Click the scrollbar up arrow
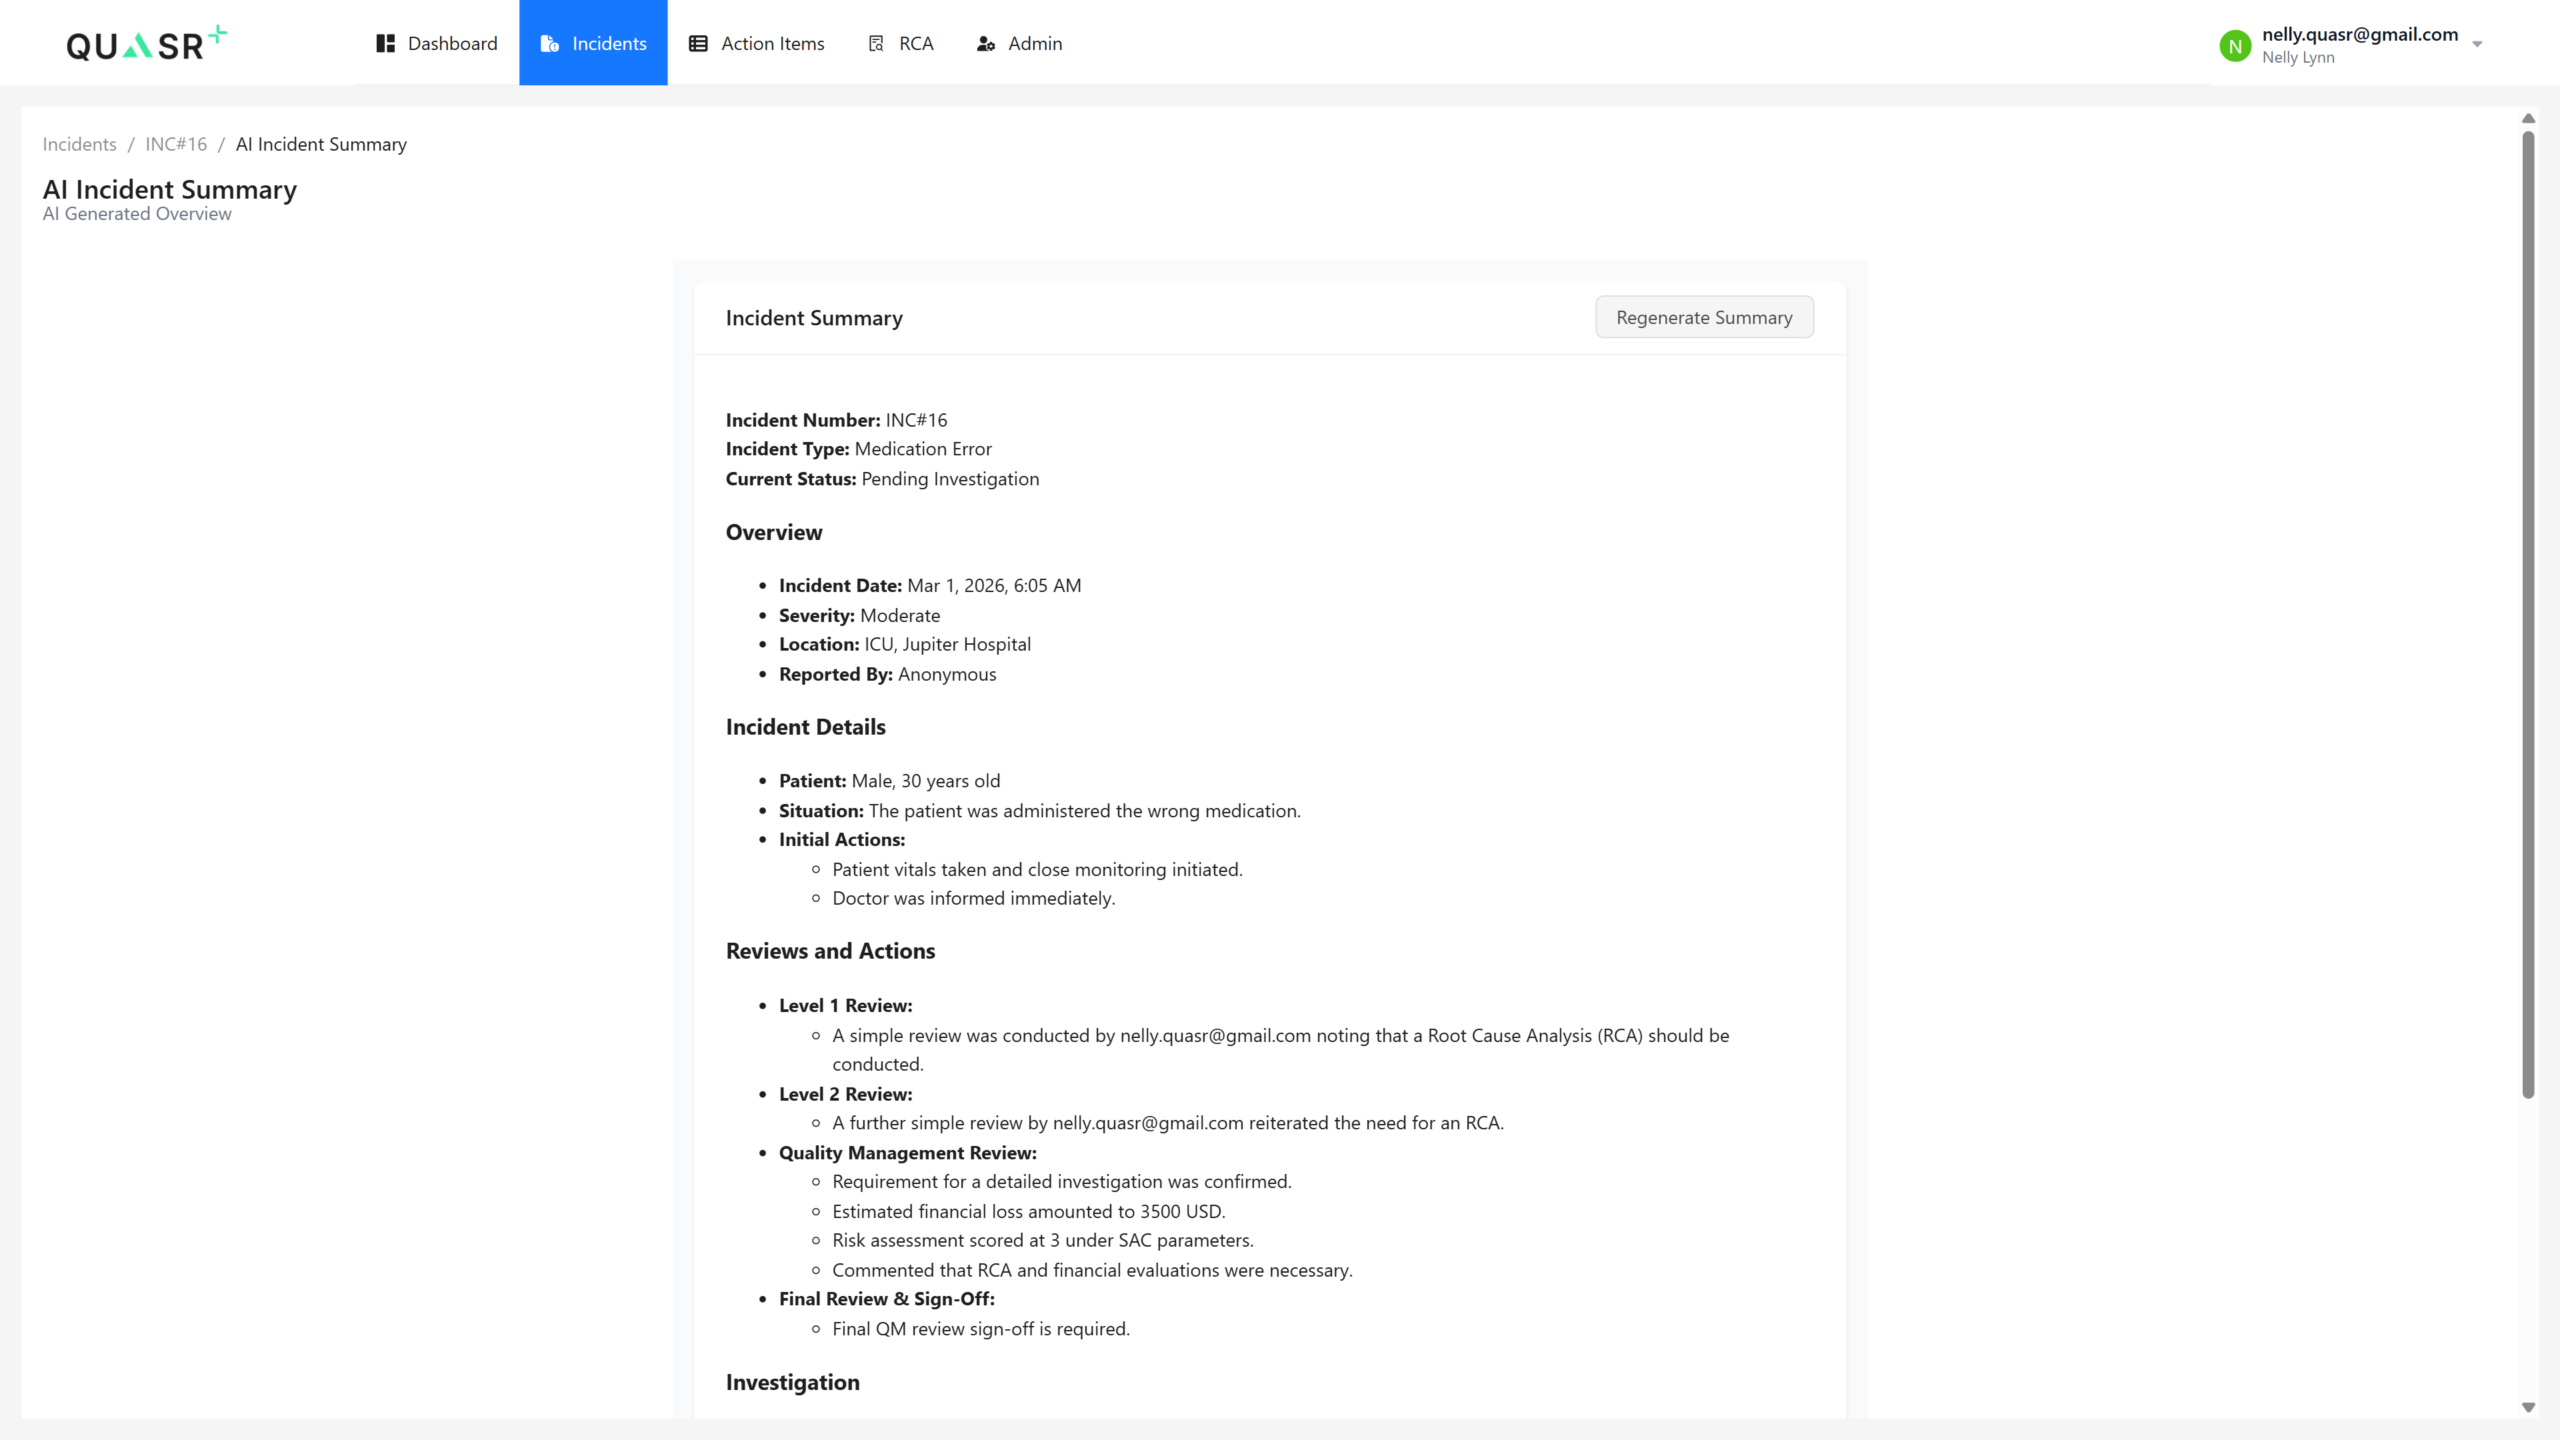Image resolution: width=2560 pixels, height=1440 pixels. click(2528, 118)
